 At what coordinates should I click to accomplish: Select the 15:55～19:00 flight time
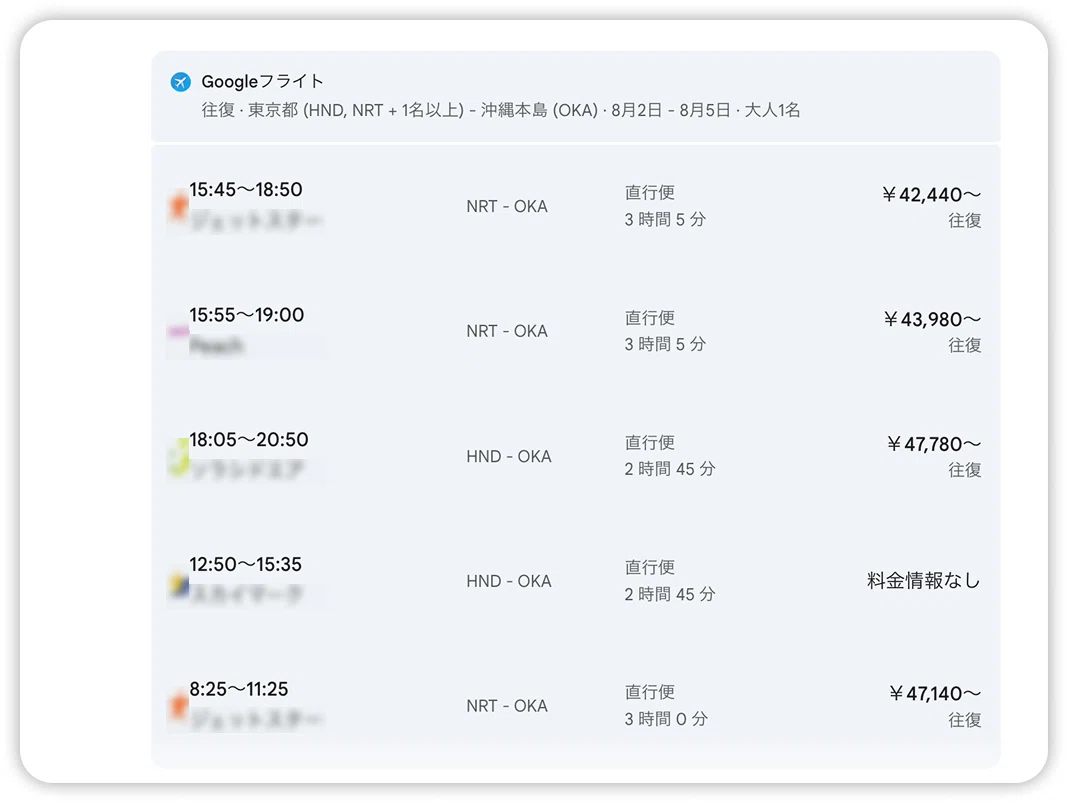click(247, 315)
